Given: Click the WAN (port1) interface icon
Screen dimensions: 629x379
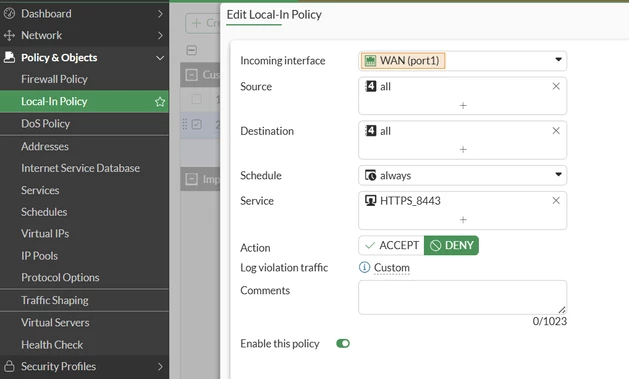Looking at the screenshot, I should pos(370,61).
